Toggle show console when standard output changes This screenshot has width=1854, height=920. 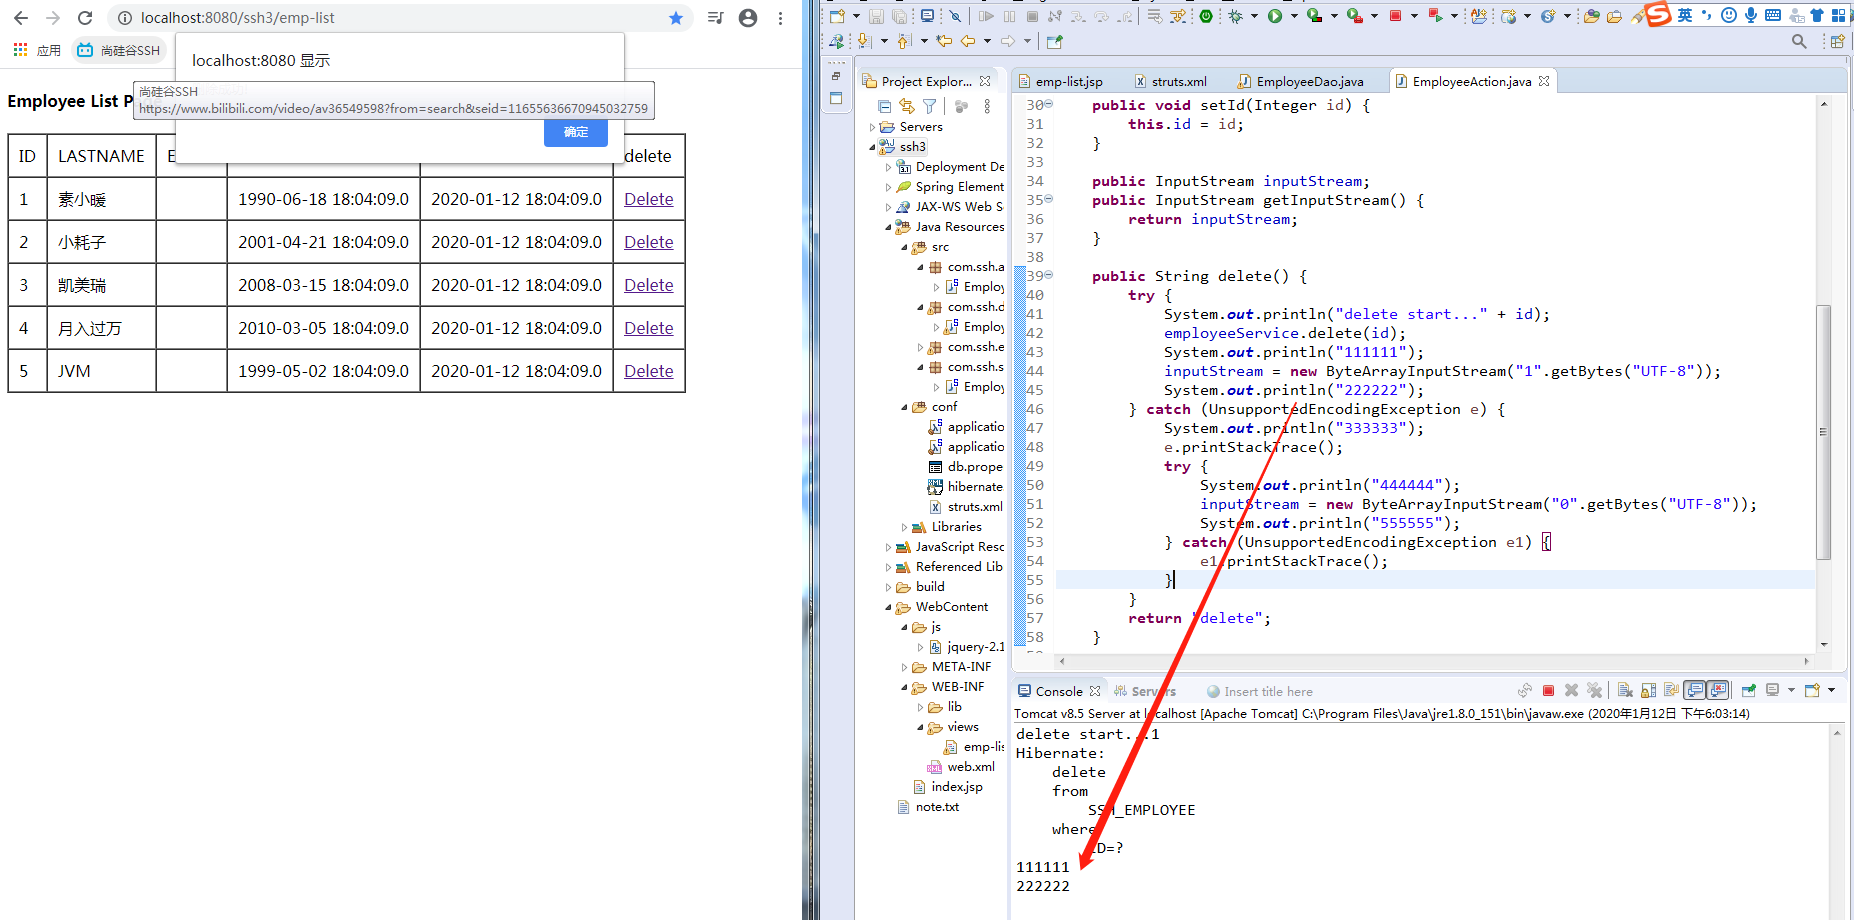point(1695,691)
